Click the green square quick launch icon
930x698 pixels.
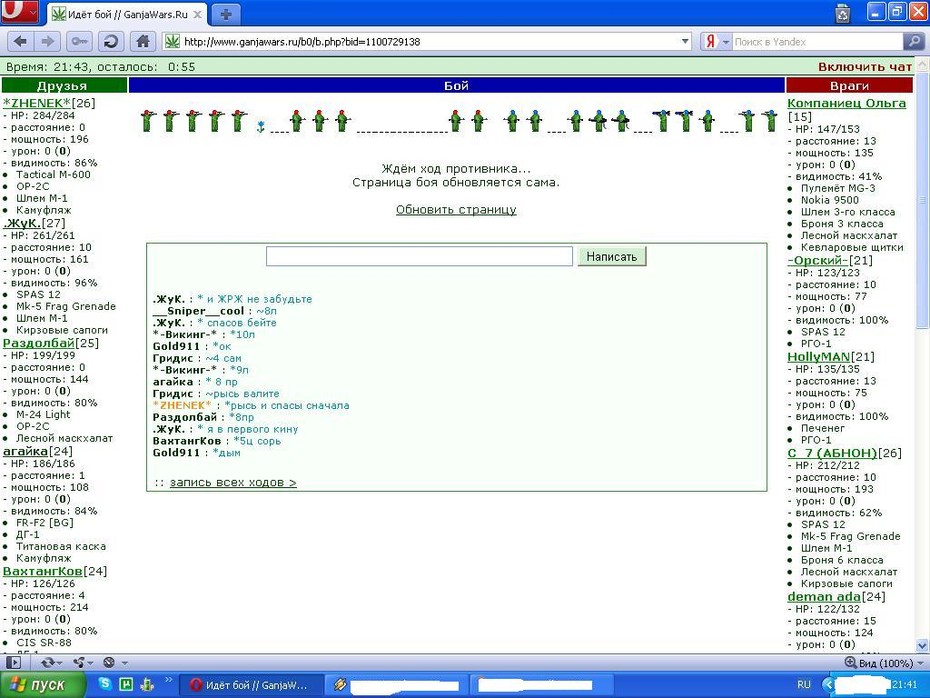coord(126,684)
